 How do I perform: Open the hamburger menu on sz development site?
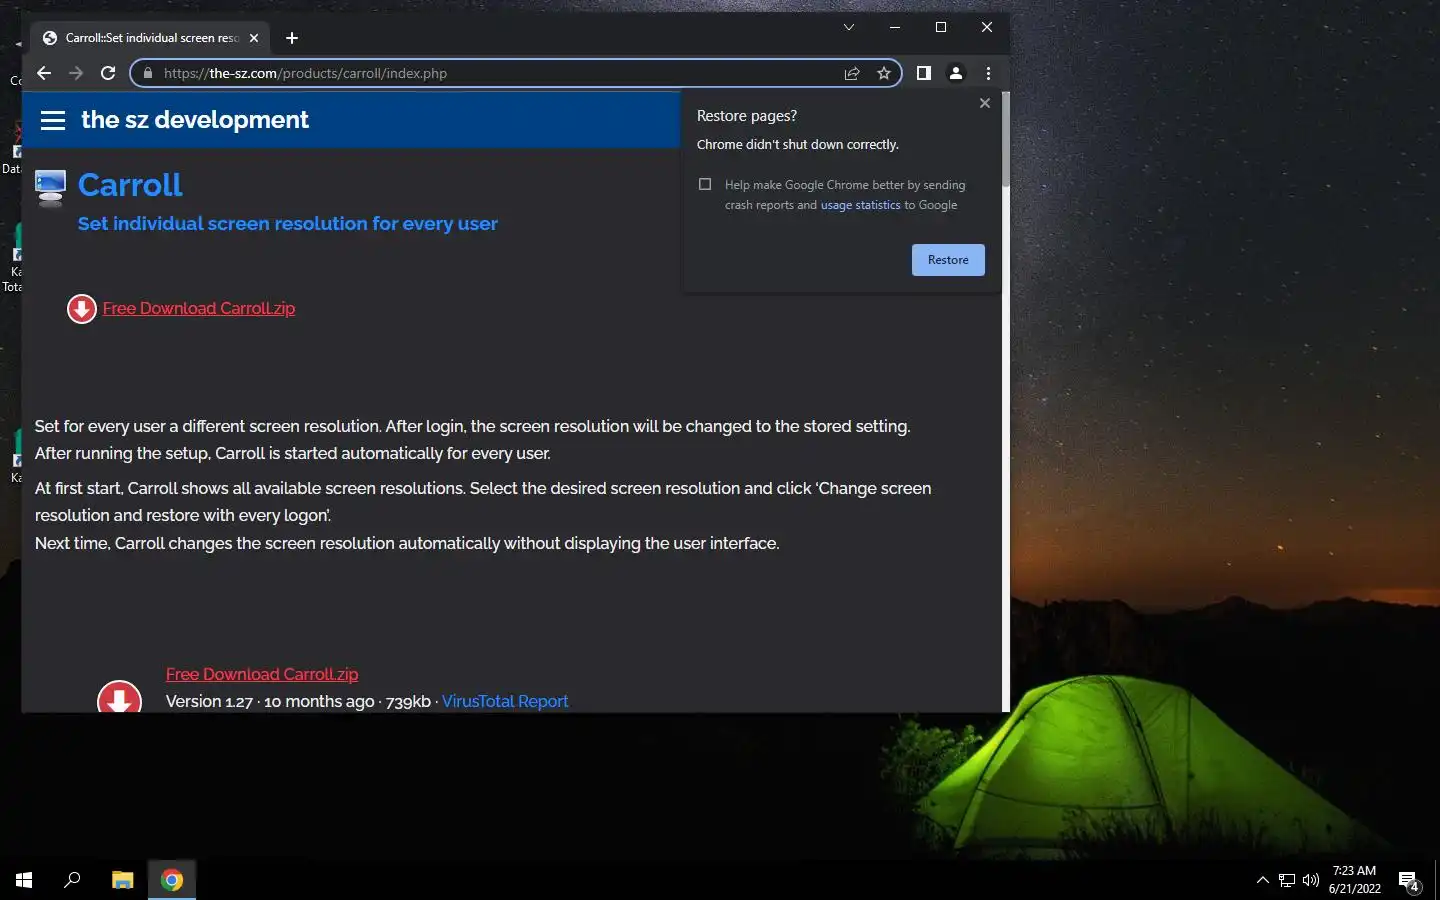pyautogui.click(x=53, y=120)
